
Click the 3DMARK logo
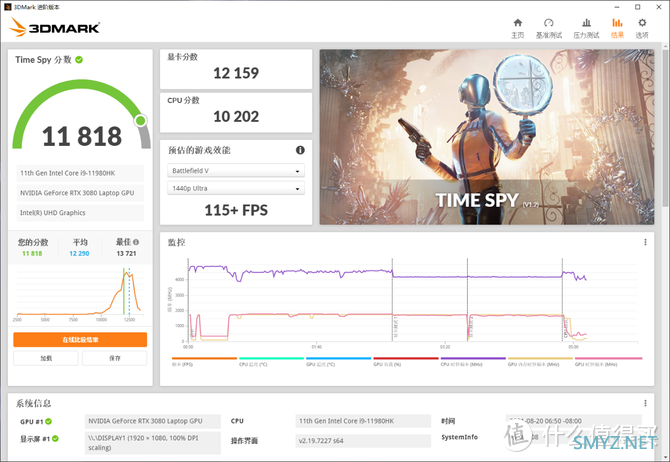coord(54,27)
